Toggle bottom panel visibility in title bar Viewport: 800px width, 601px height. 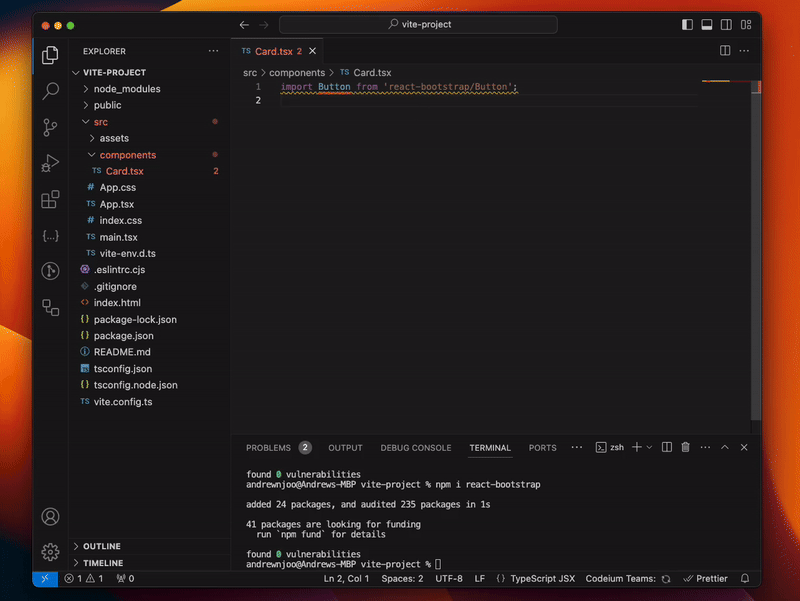[x=706, y=25]
